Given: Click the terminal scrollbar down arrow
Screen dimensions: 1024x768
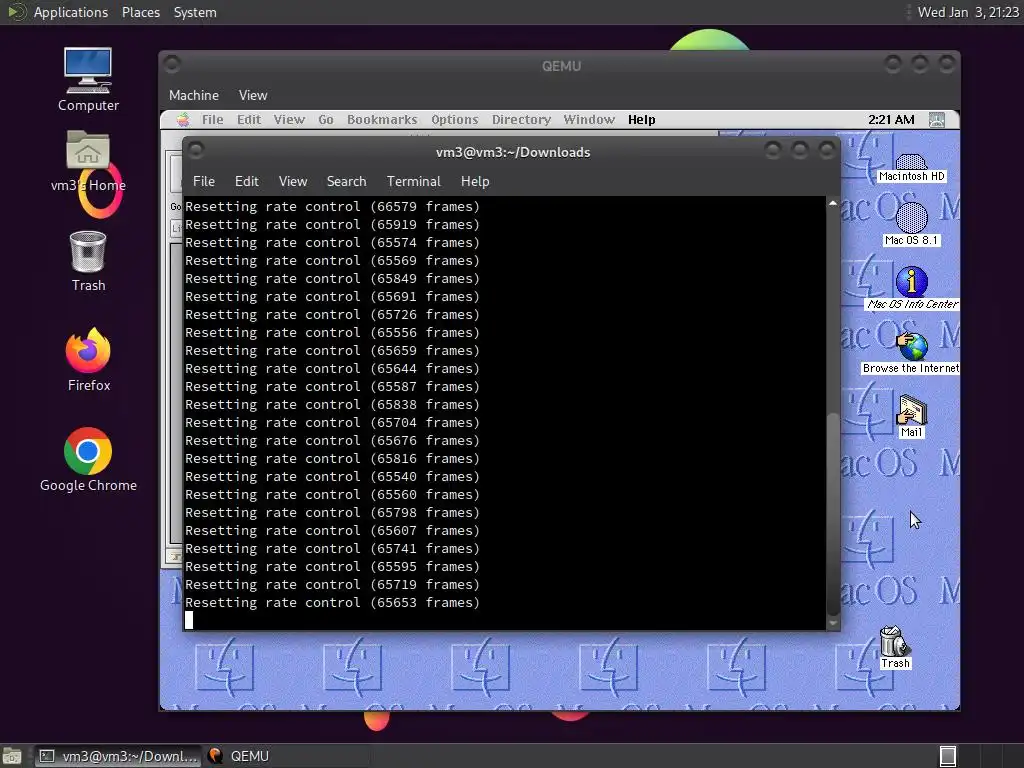Looking at the screenshot, I should (833, 623).
